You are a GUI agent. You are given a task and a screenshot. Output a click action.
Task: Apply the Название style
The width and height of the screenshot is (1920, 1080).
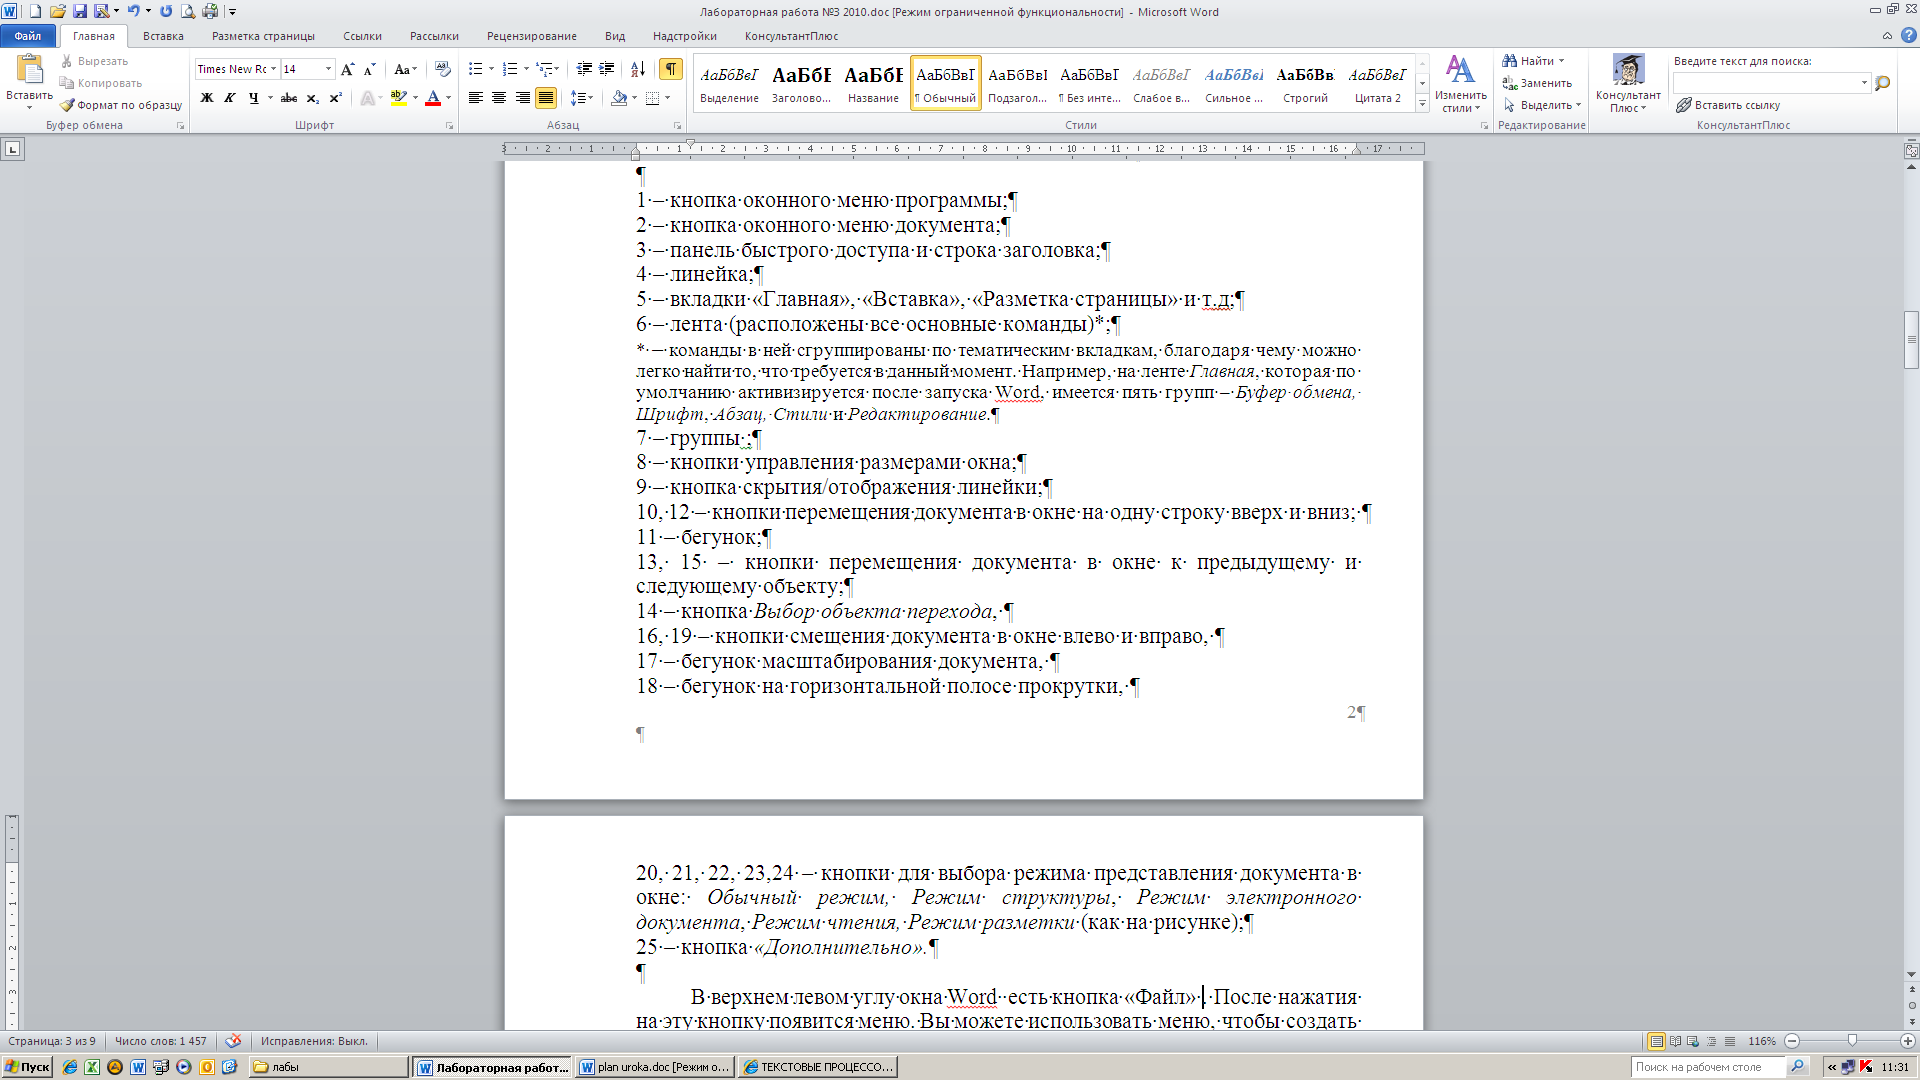click(x=873, y=83)
